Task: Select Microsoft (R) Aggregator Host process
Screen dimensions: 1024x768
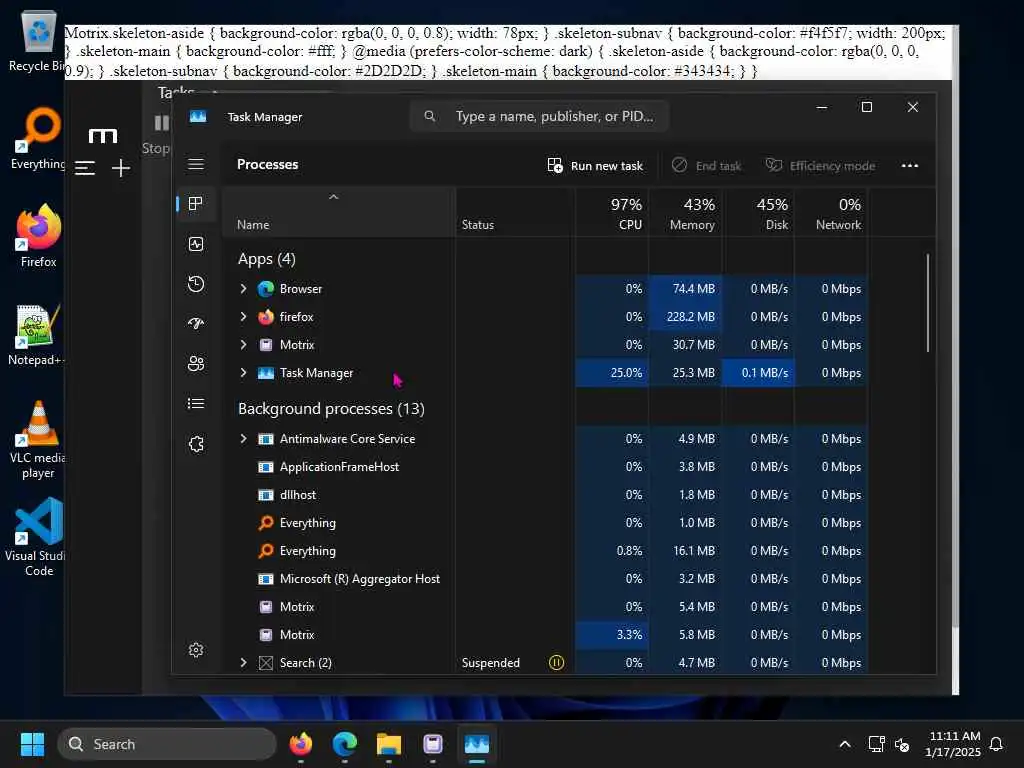Action: (x=545, y=579)
